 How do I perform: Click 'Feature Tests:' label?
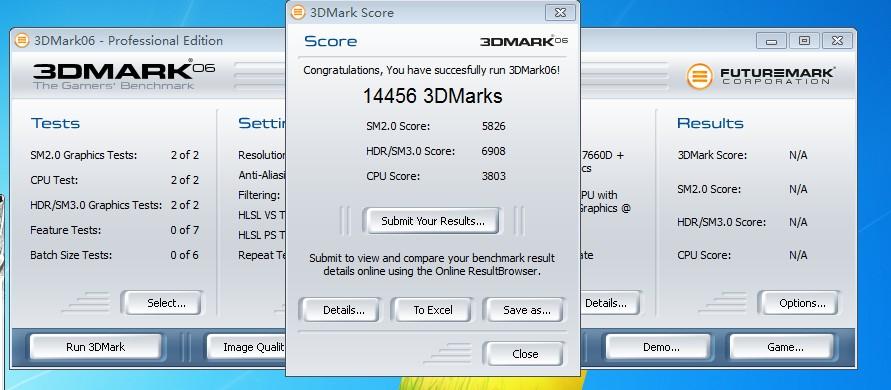(x=65, y=230)
